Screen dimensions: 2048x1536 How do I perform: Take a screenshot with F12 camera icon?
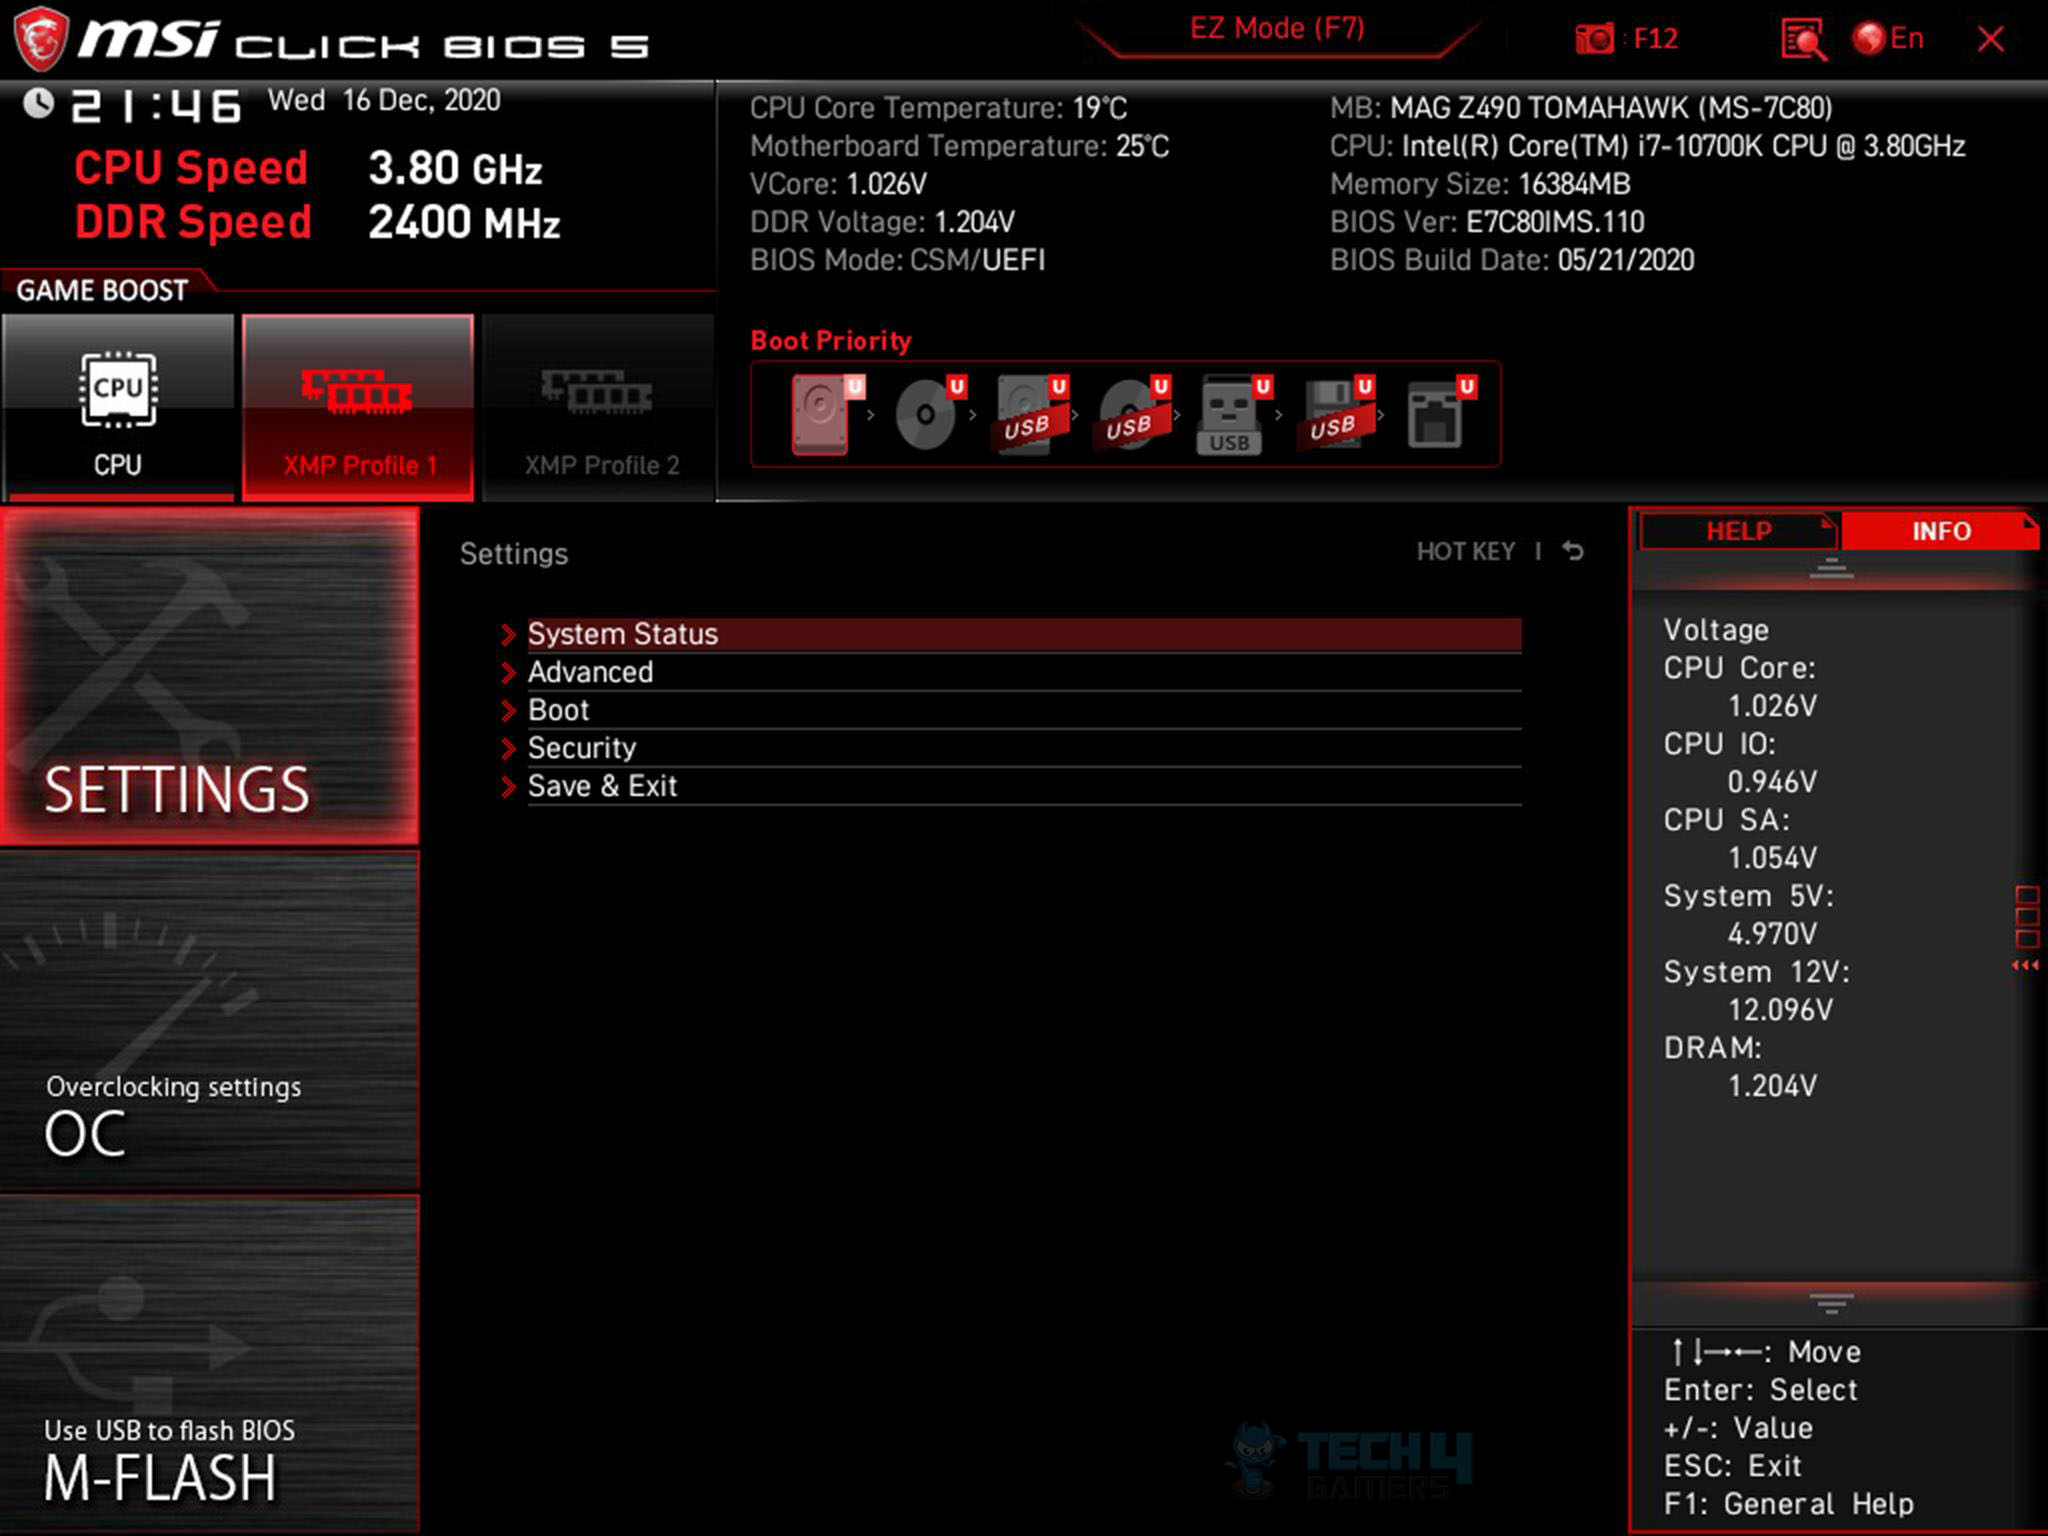pos(1594,39)
